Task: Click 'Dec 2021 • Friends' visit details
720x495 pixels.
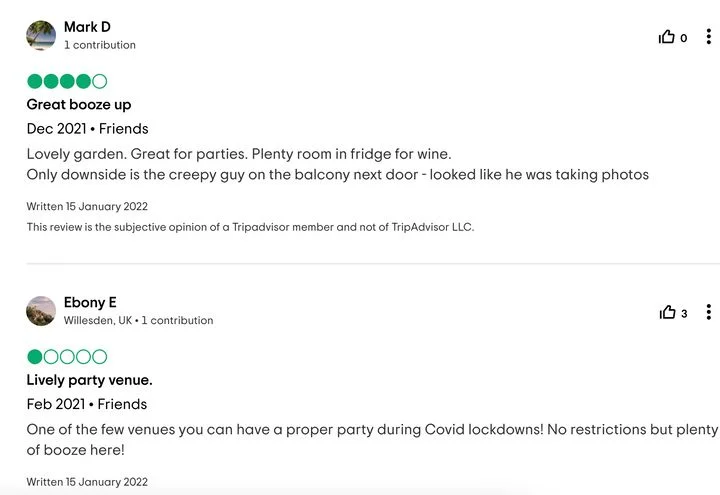Action: click(87, 129)
